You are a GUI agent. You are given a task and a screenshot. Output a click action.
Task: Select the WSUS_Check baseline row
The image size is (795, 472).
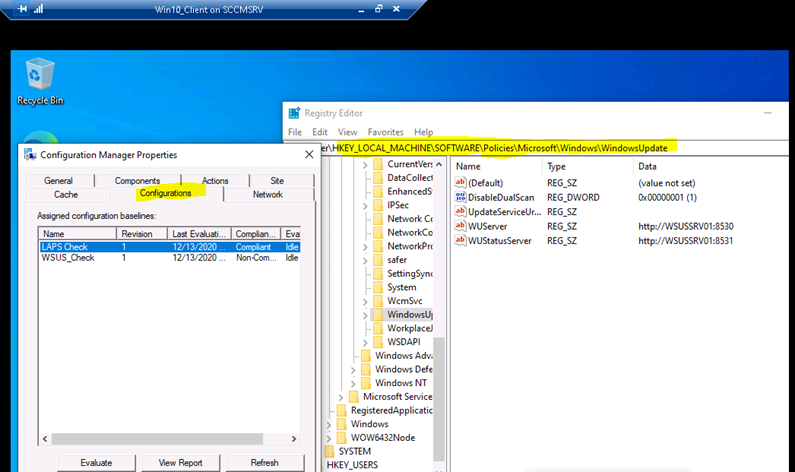pos(170,258)
